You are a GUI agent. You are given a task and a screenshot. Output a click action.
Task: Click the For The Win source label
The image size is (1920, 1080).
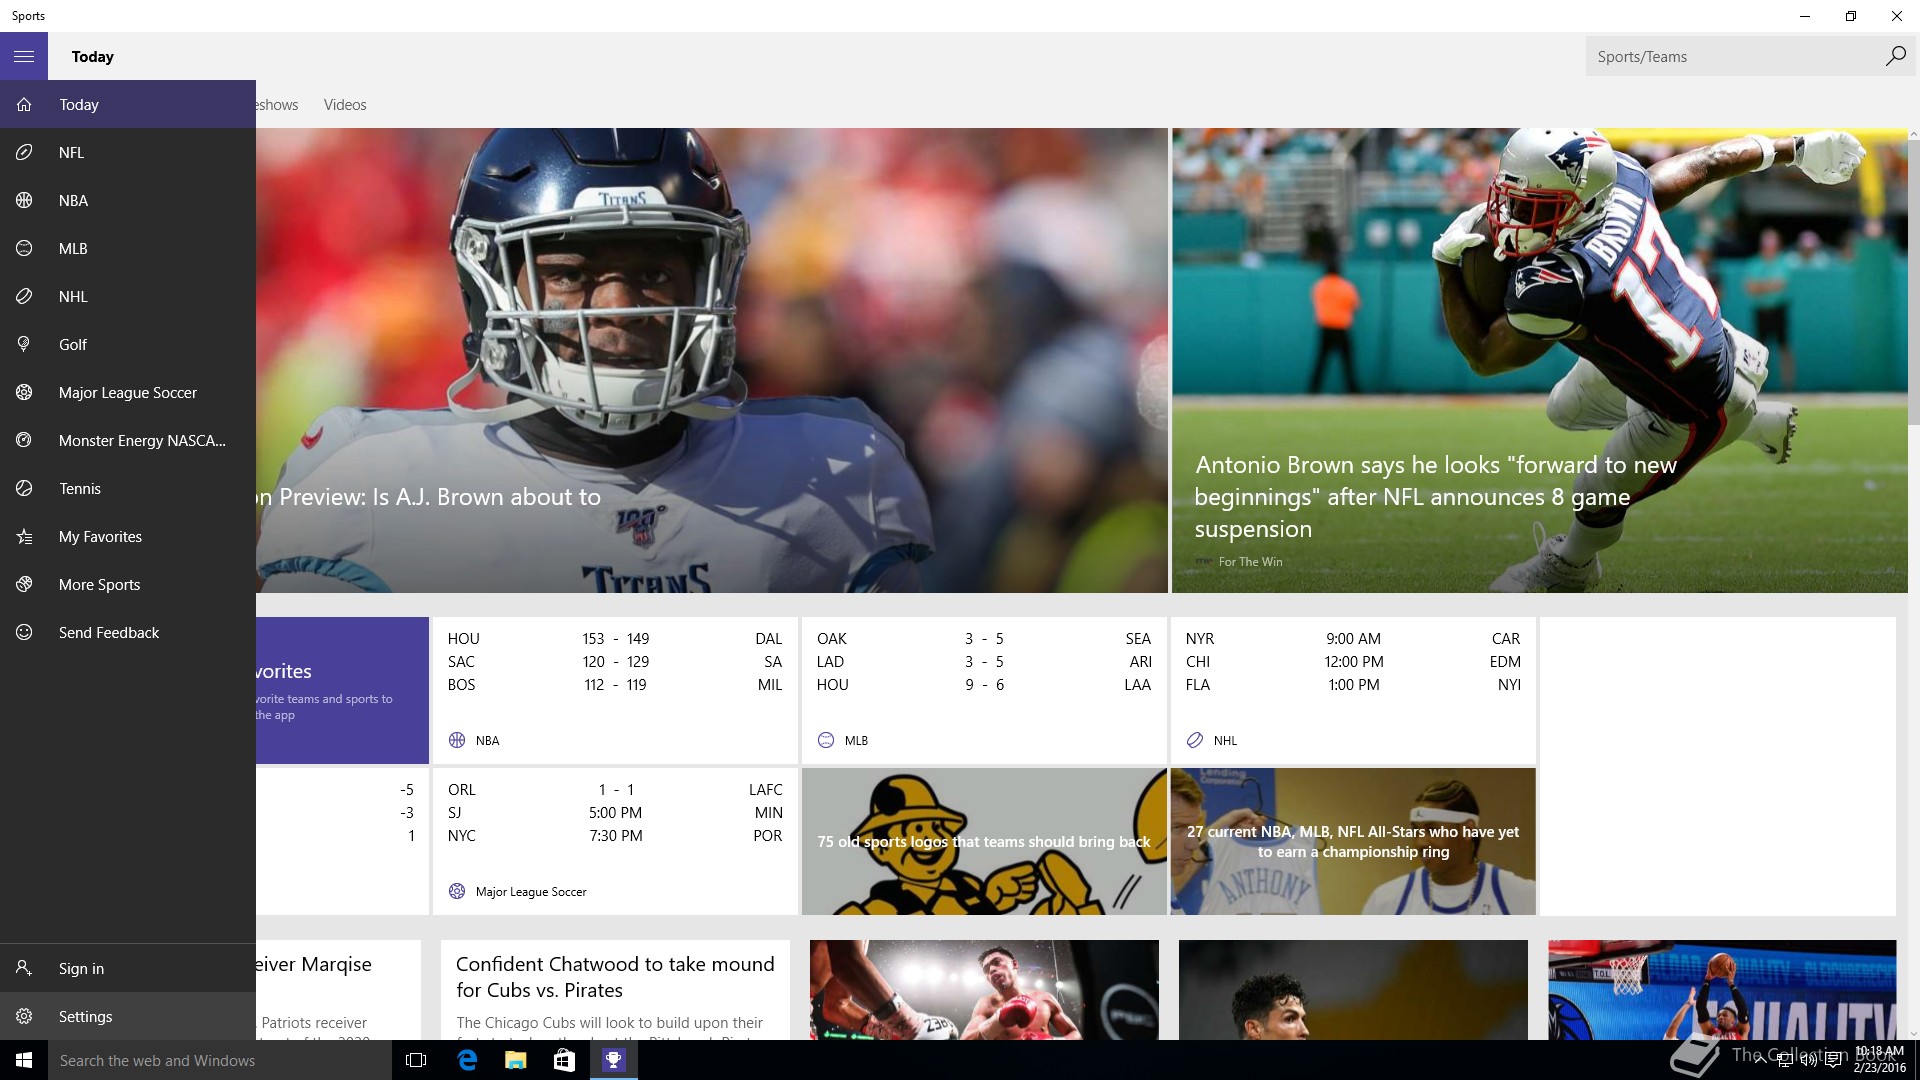(1250, 562)
